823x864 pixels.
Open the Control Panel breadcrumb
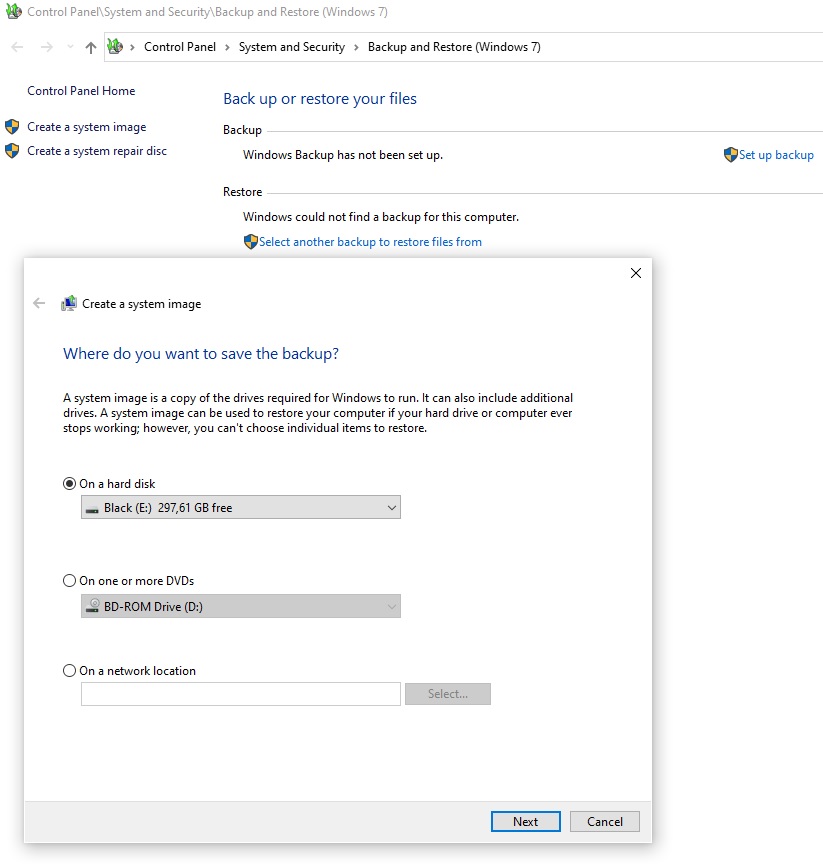pyautogui.click(x=180, y=47)
